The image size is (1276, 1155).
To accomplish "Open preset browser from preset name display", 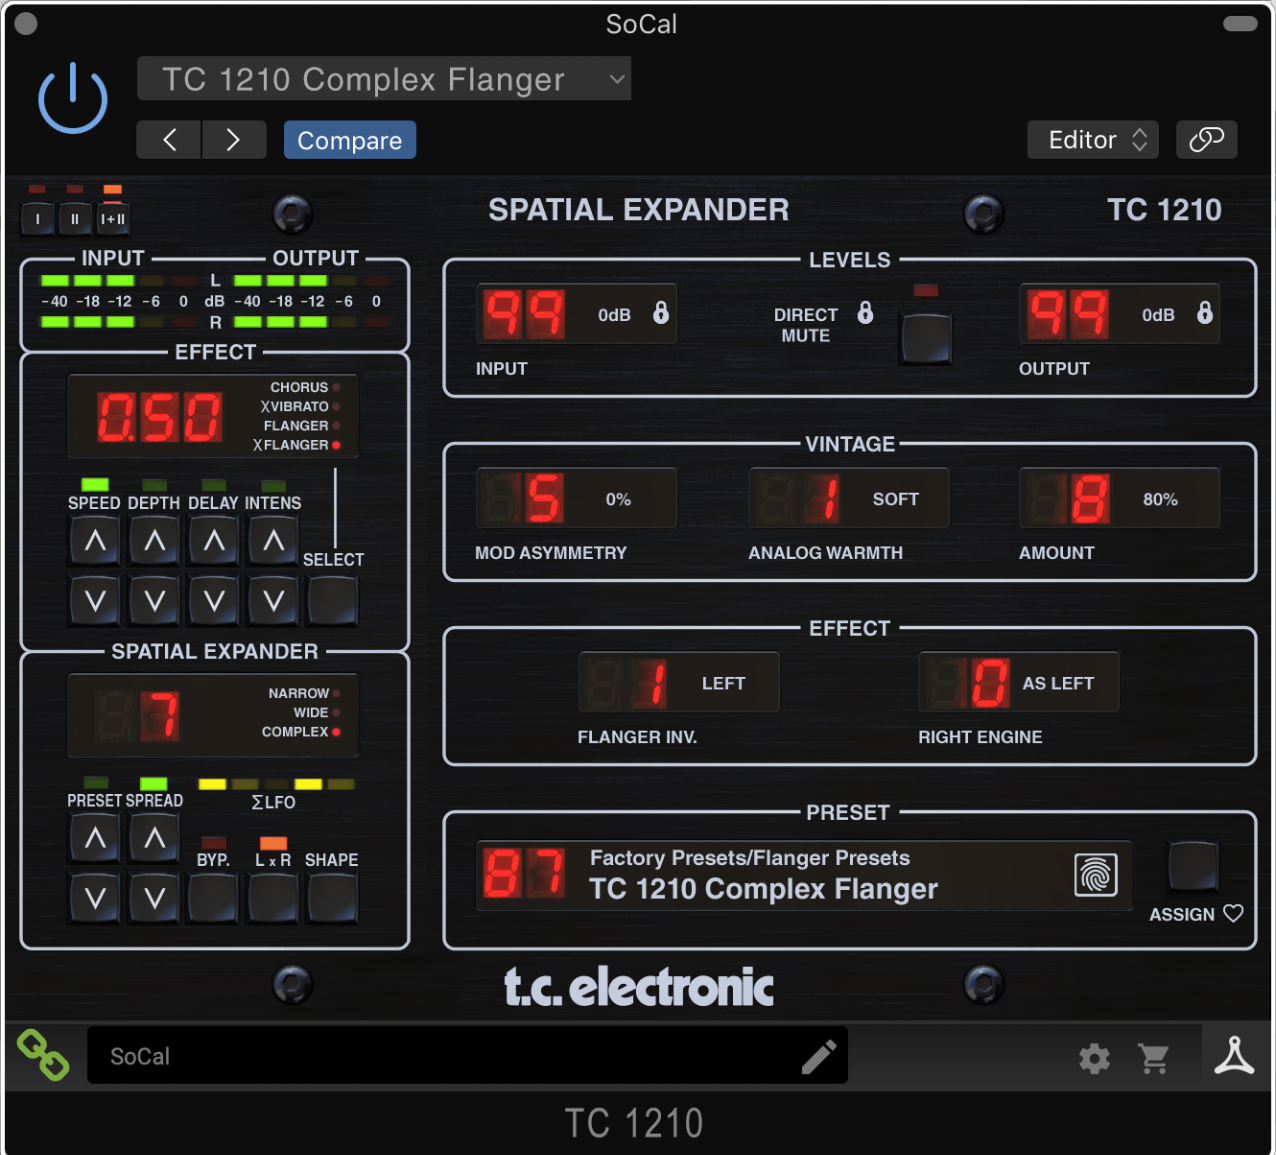I will click(x=804, y=875).
